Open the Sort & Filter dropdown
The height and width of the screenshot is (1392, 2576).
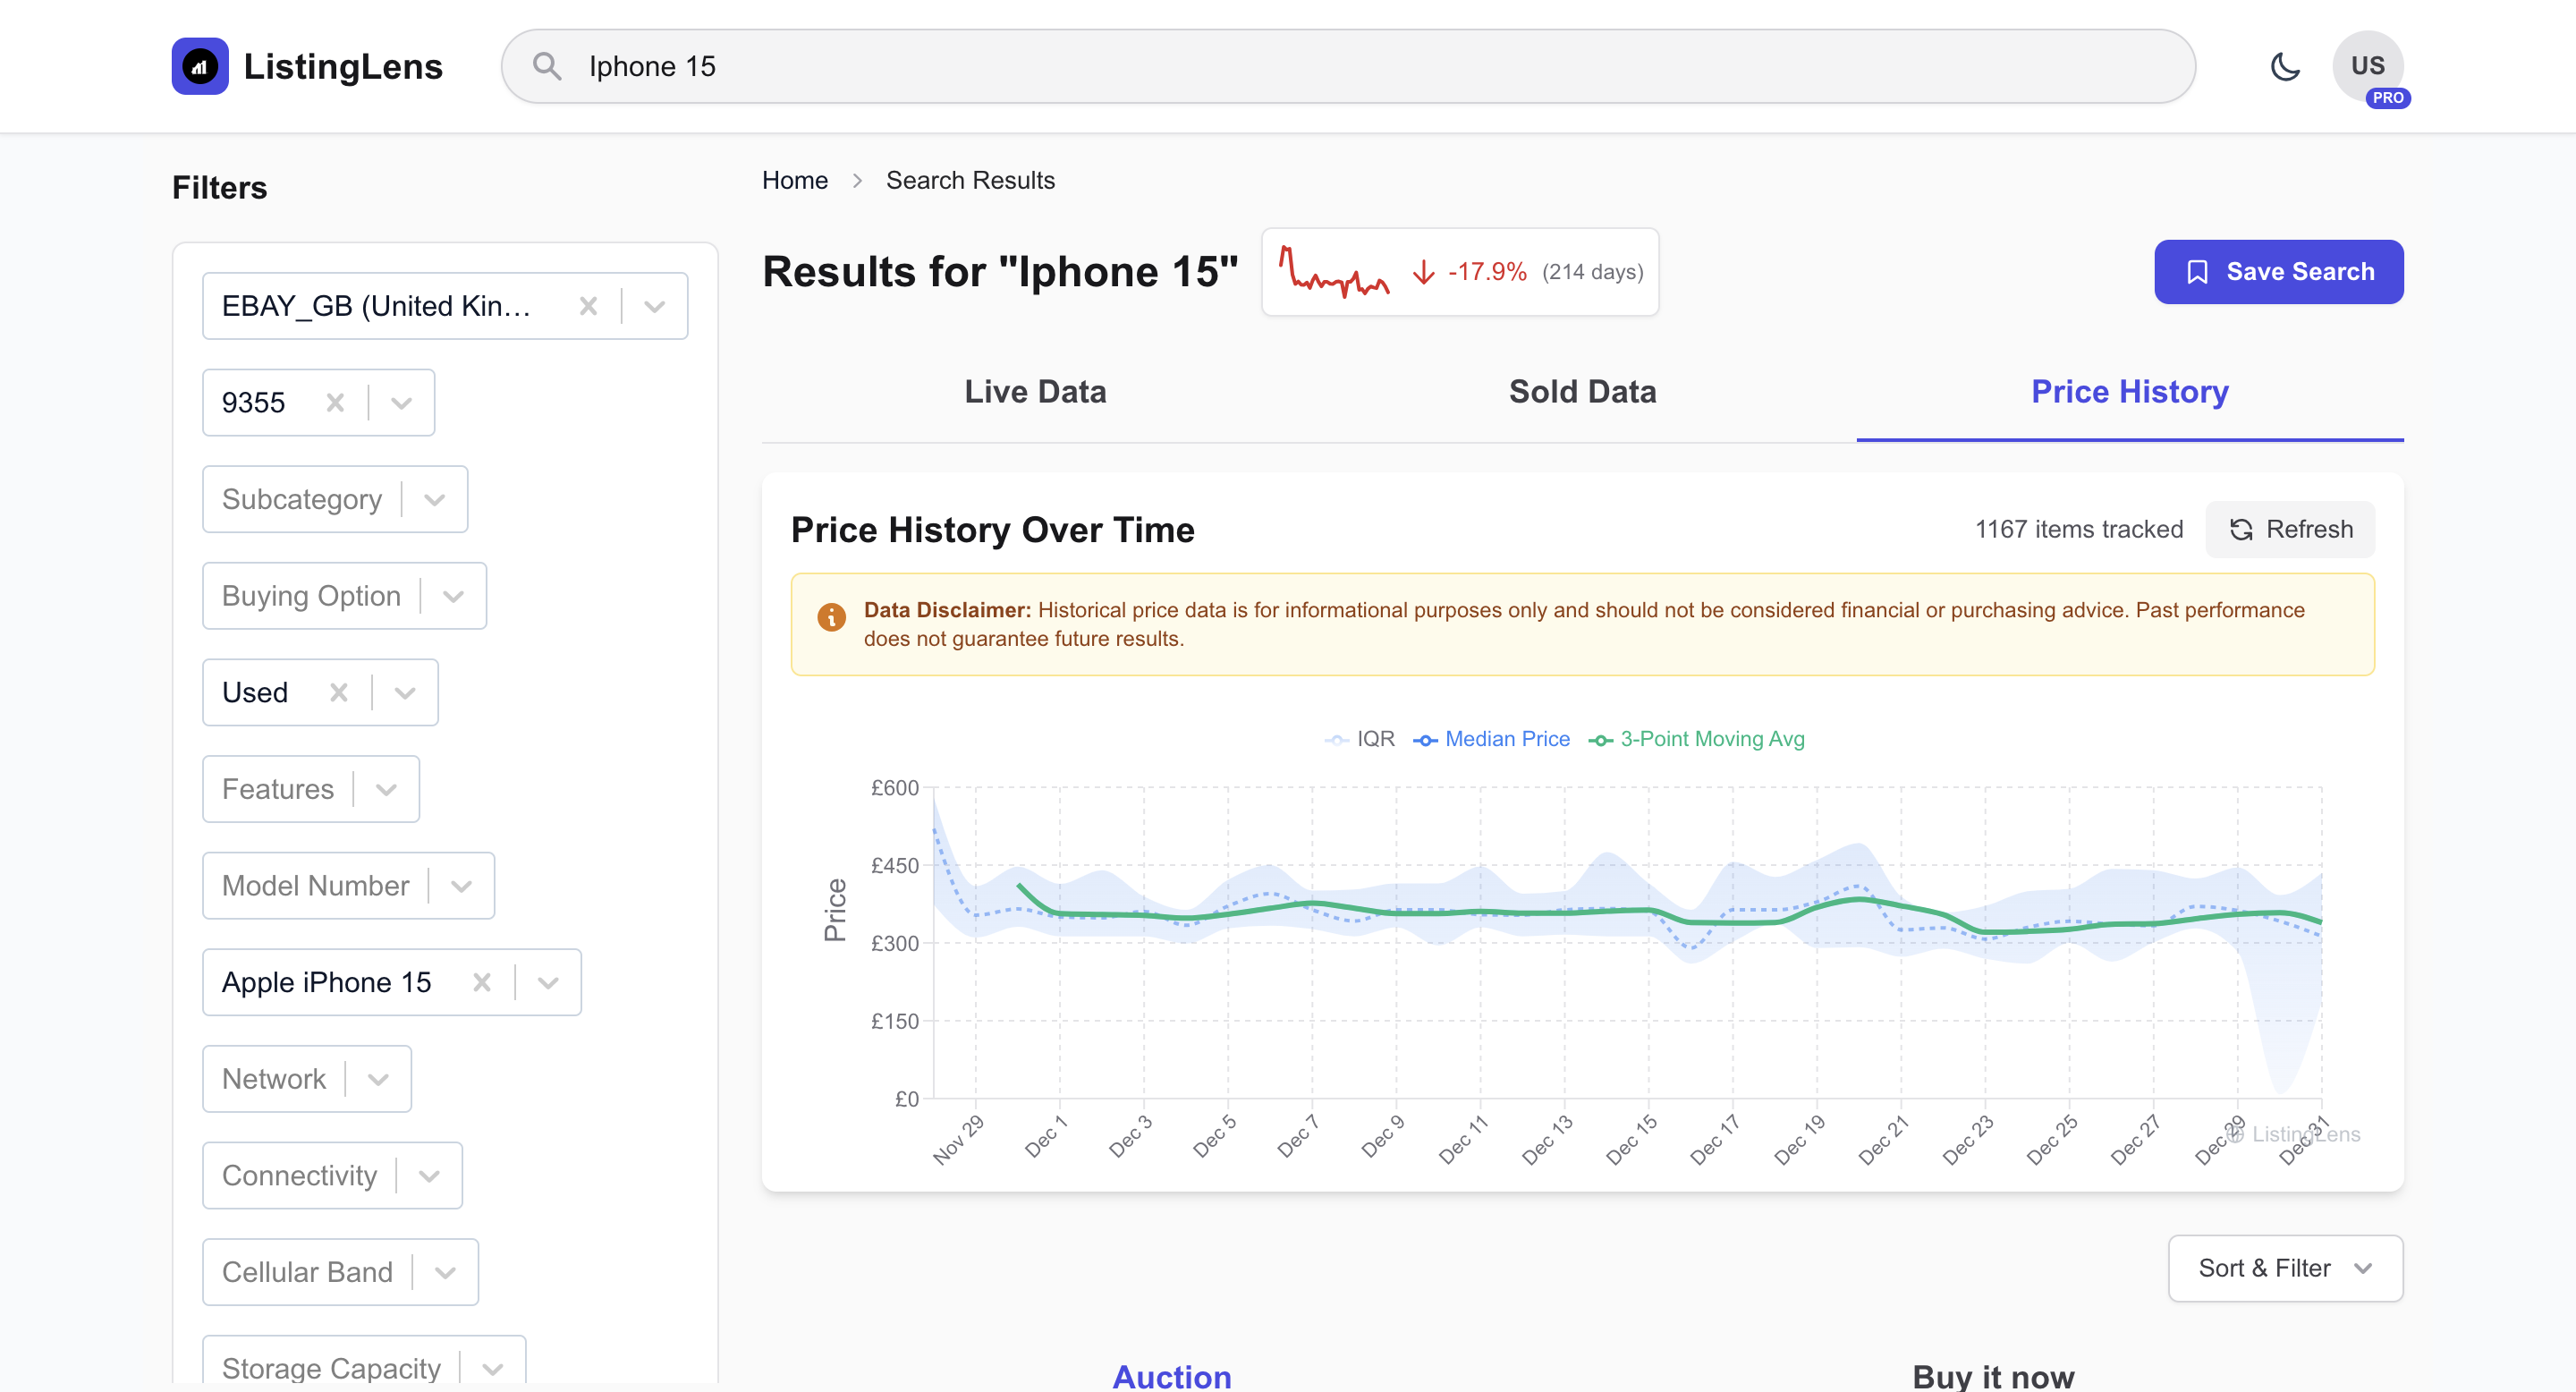(2285, 1268)
